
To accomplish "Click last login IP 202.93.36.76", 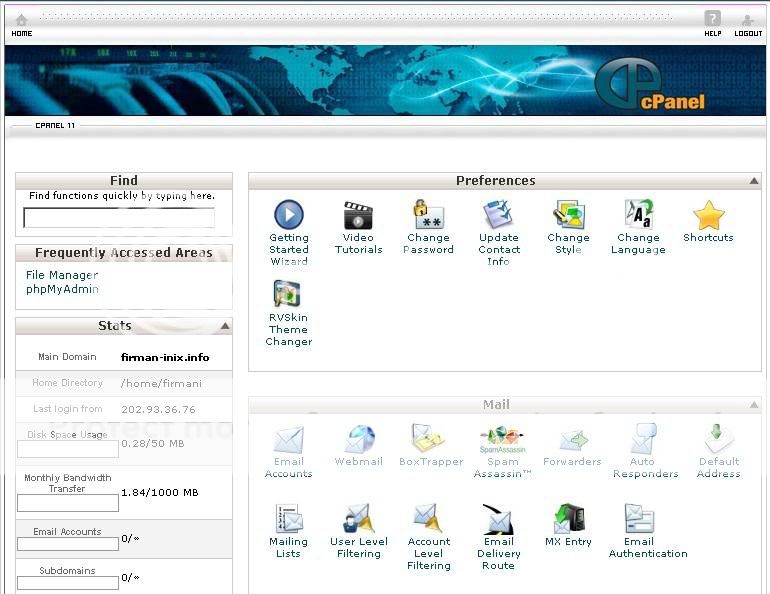I will pos(158,409).
